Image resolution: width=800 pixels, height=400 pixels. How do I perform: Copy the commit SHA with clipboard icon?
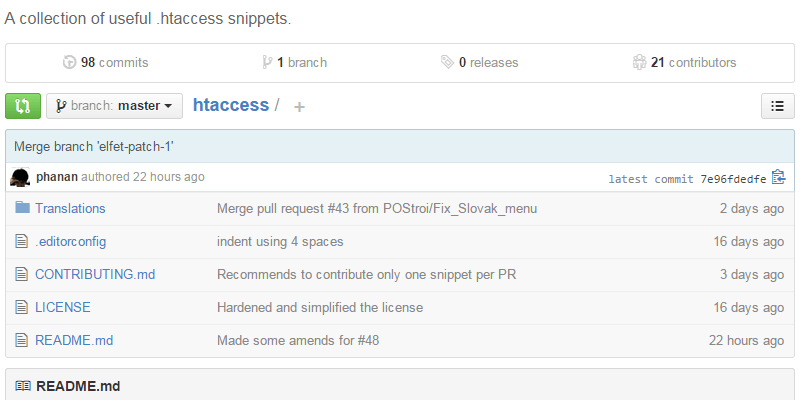pos(778,178)
